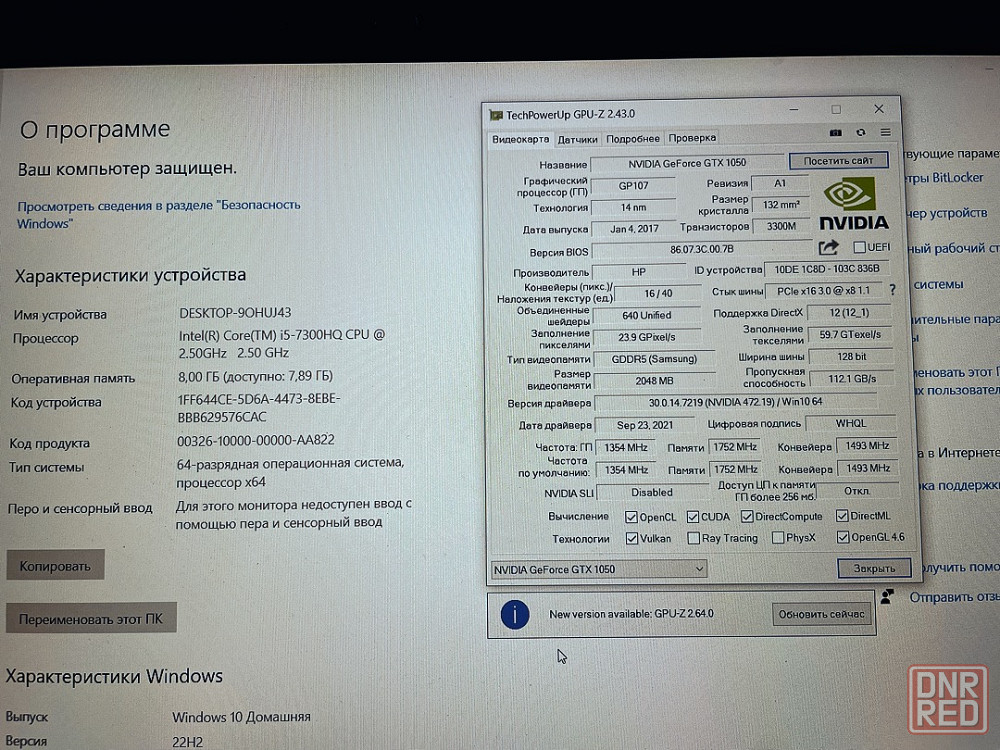Switch to the Подробнее tab

click(x=633, y=138)
